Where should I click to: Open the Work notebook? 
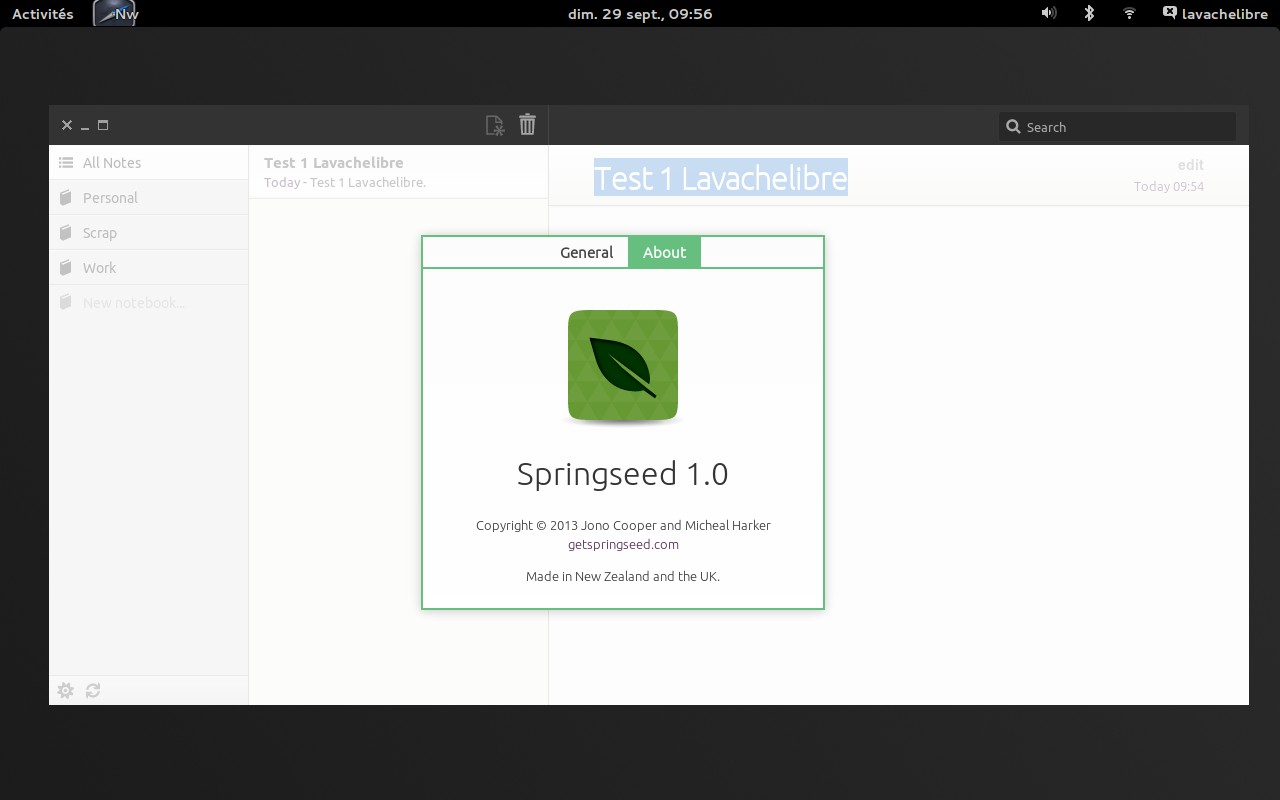[x=99, y=267]
